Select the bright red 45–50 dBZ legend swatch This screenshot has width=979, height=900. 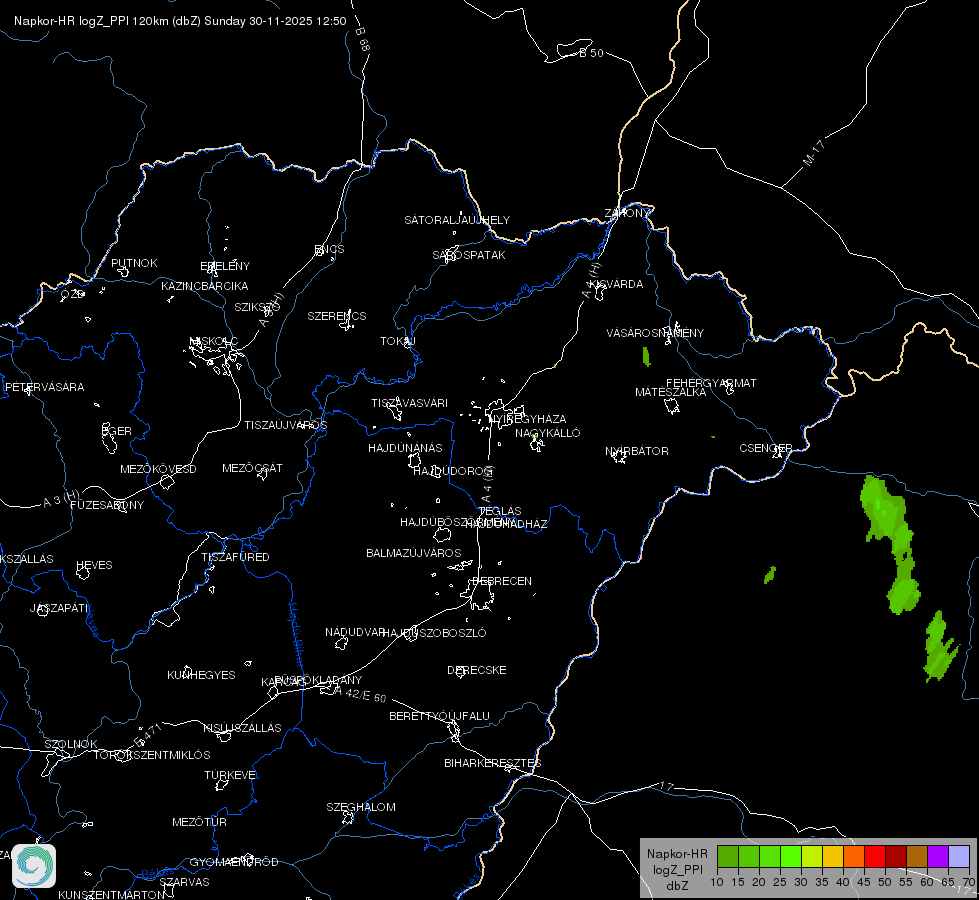(875, 857)
